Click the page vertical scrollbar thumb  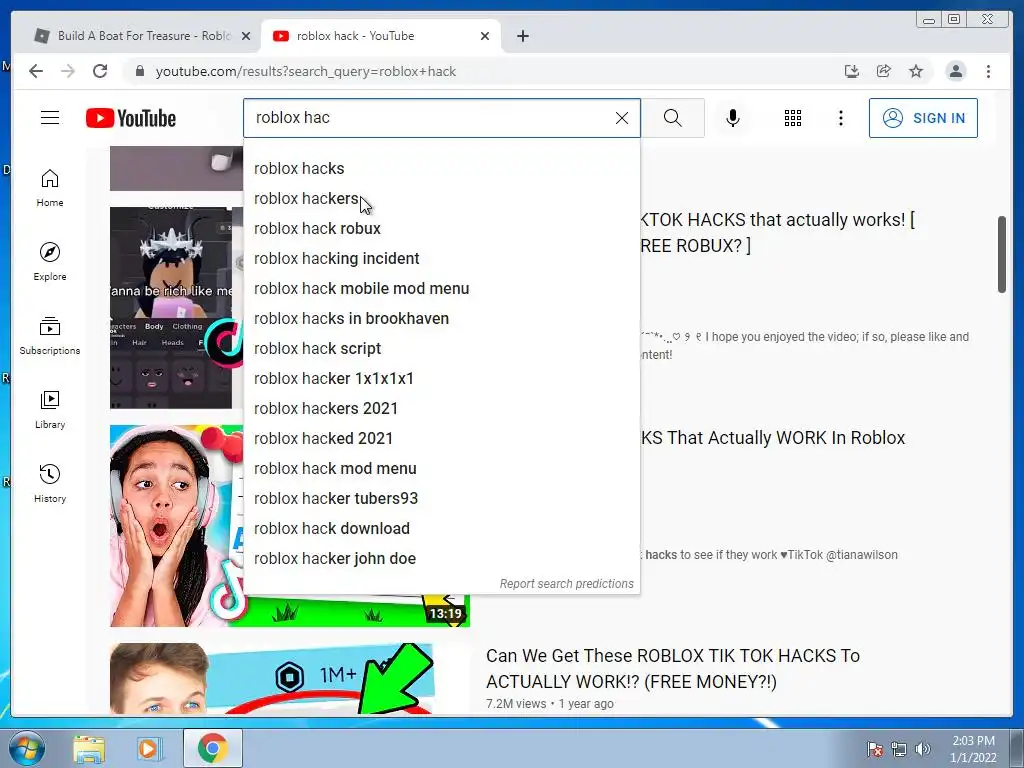[x=1002, y=254]
